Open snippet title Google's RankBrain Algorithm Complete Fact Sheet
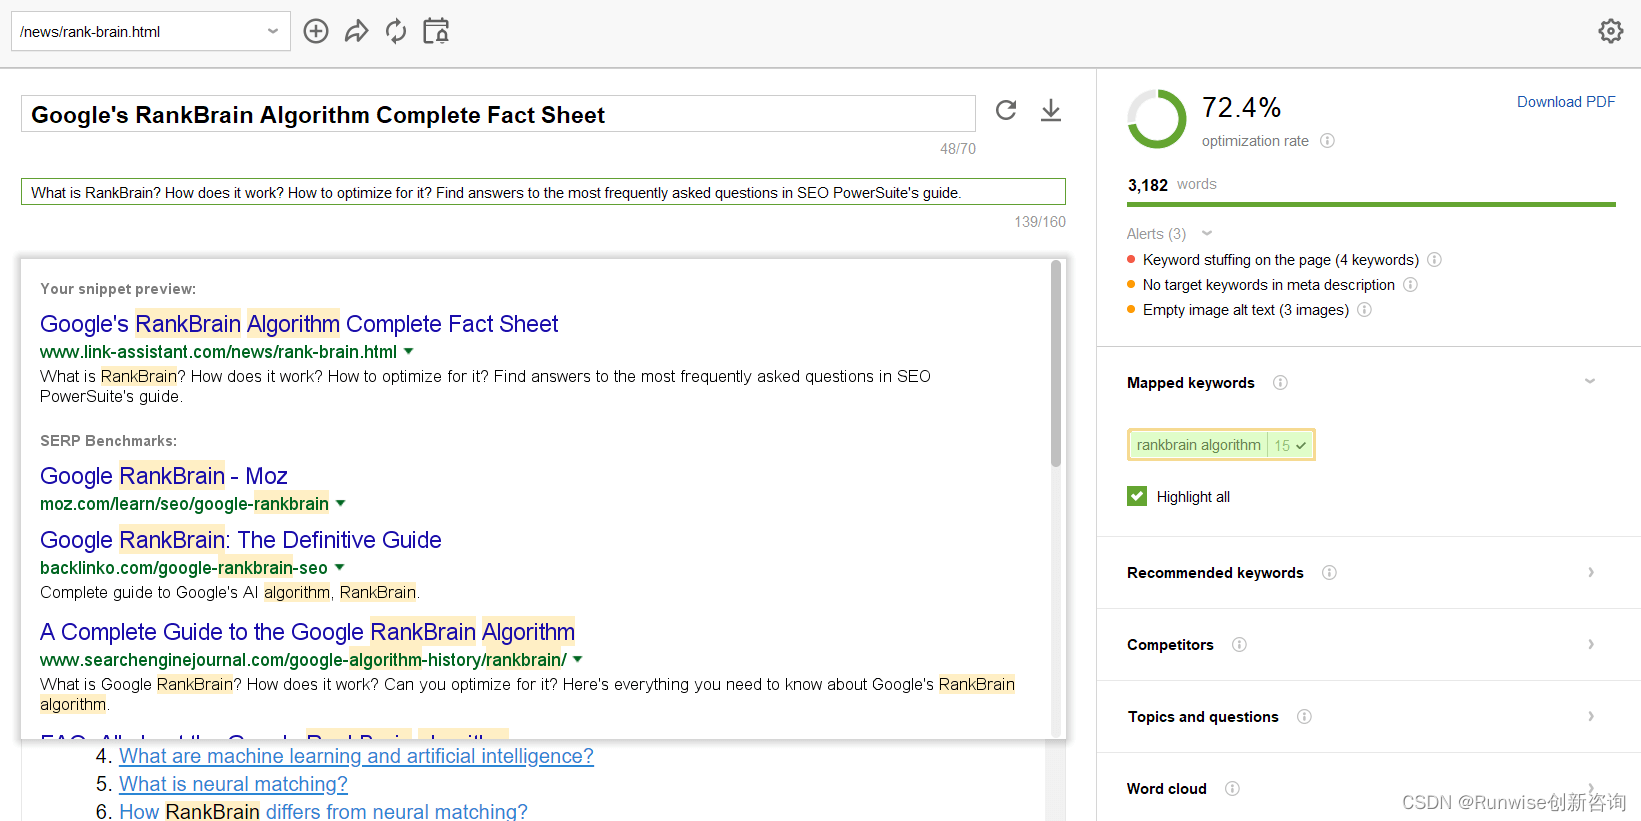 299,324
